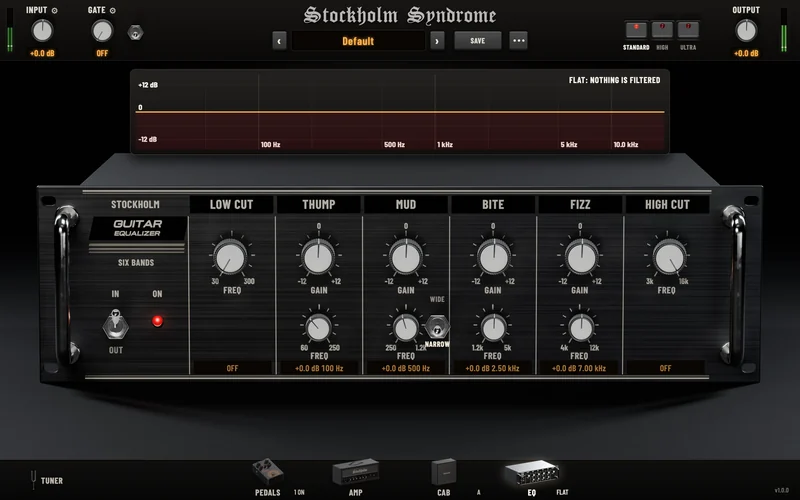Enable Standard quality mode button
Screen dimensions: 800x500
636,30
